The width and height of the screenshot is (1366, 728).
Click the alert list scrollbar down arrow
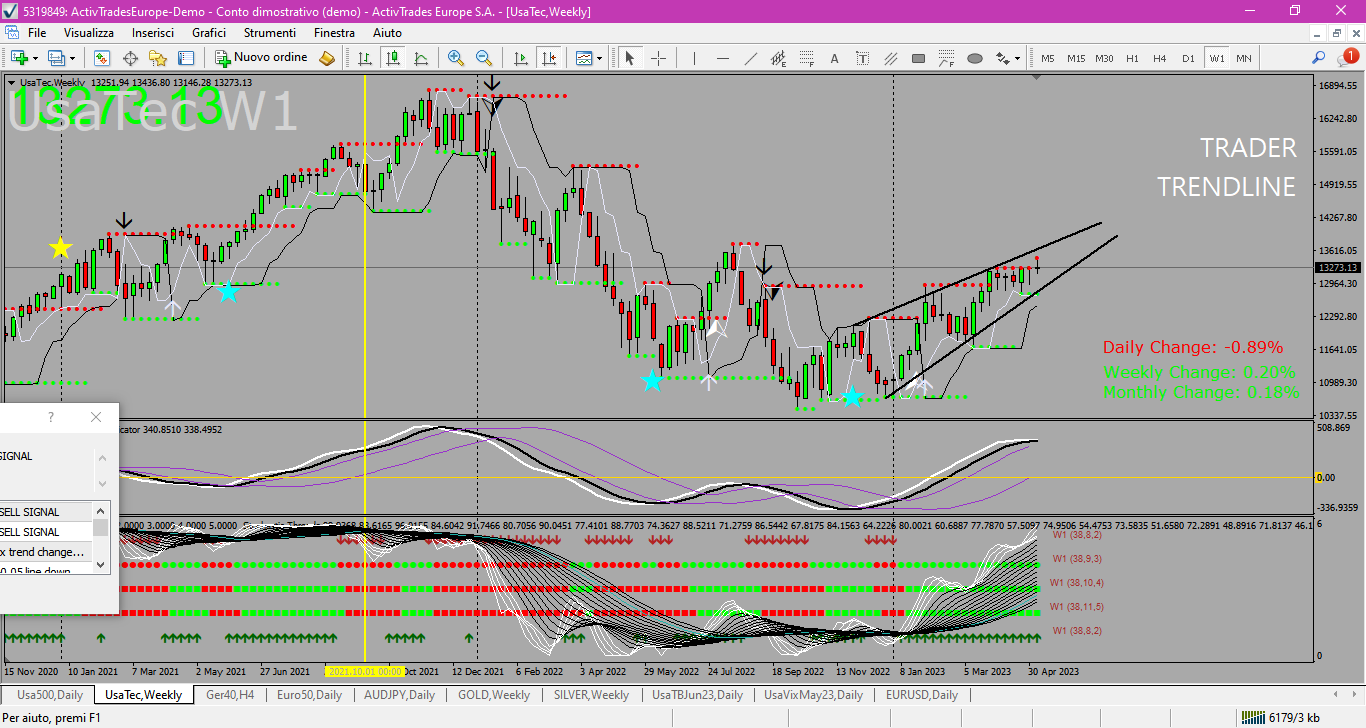[101, 565]
